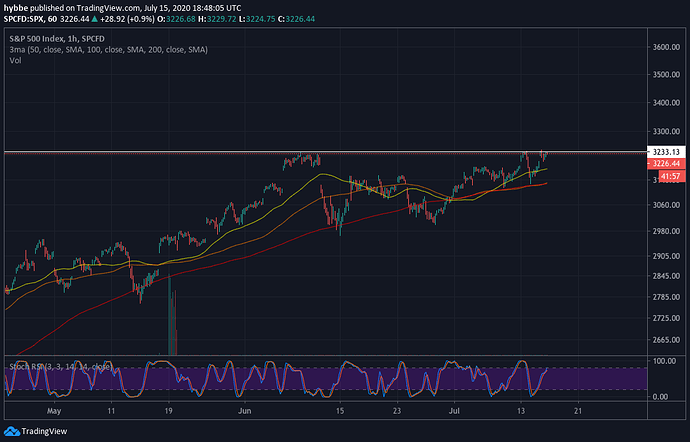Click the '13' time axis label

point(521,411)
